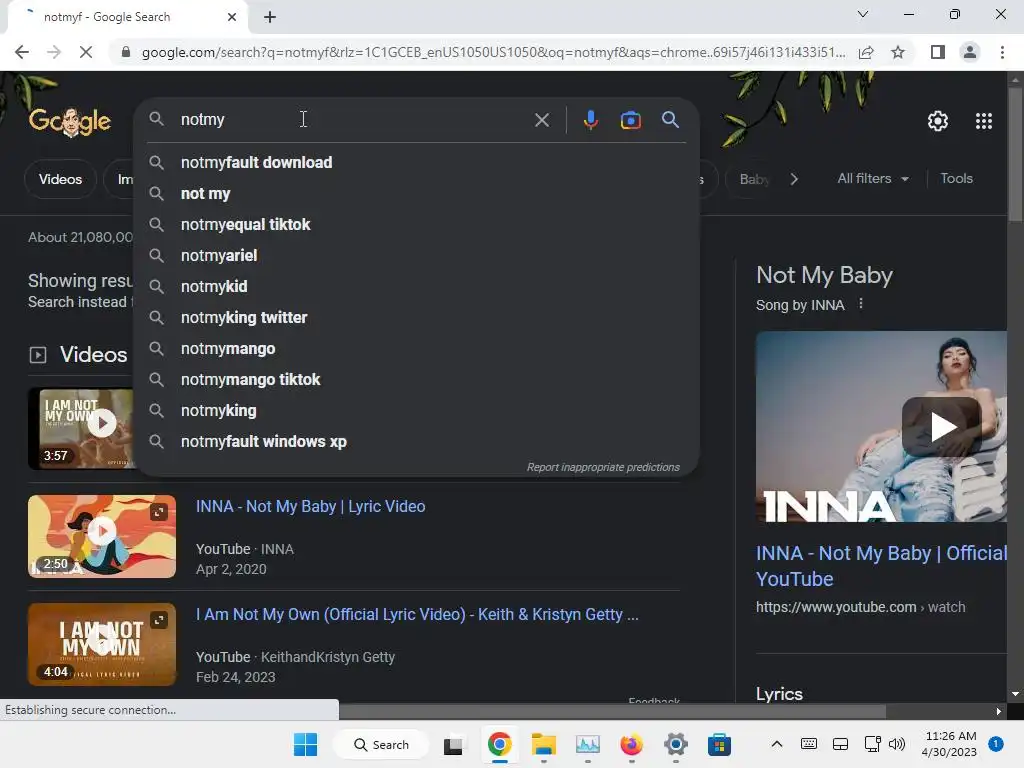
Task: Play the 3:57 video thumbnail
Action: [81, 428]
